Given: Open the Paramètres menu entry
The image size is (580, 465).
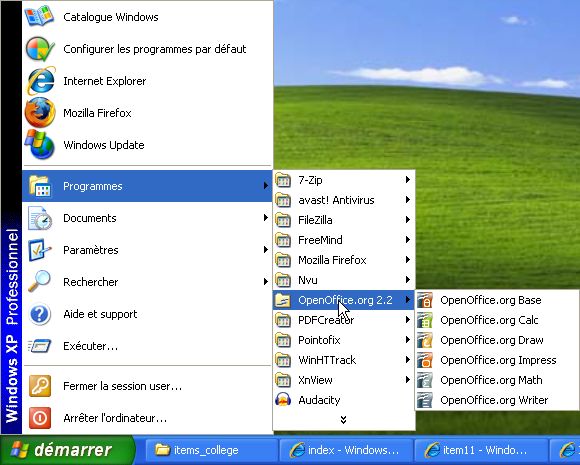Looking at the screenshot, I should point(147,250).
